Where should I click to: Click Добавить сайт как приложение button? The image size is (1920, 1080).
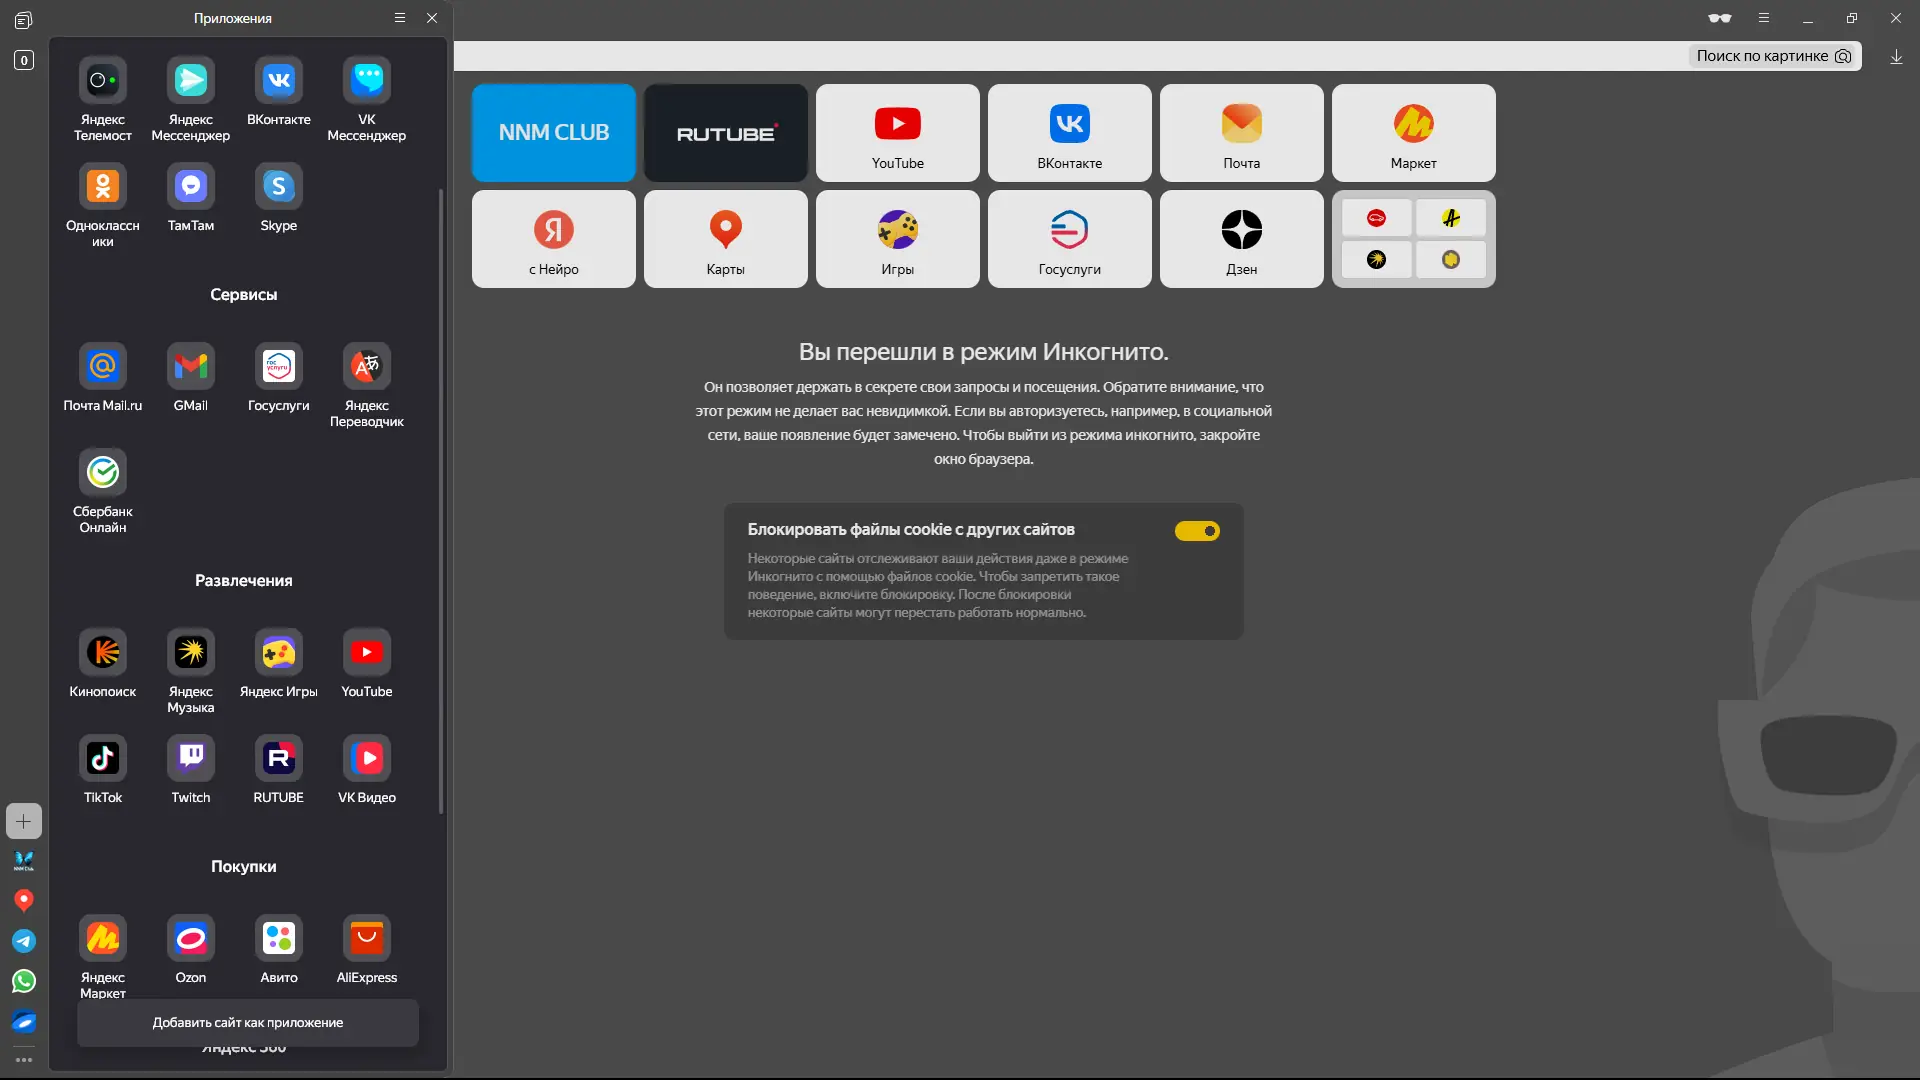[x=248, y=1023]
